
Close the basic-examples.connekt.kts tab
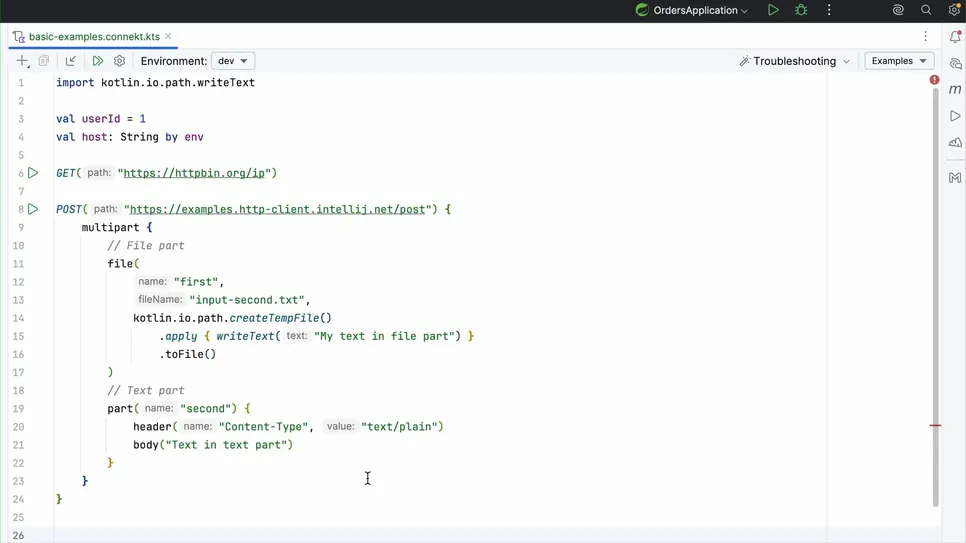[168, 36]
